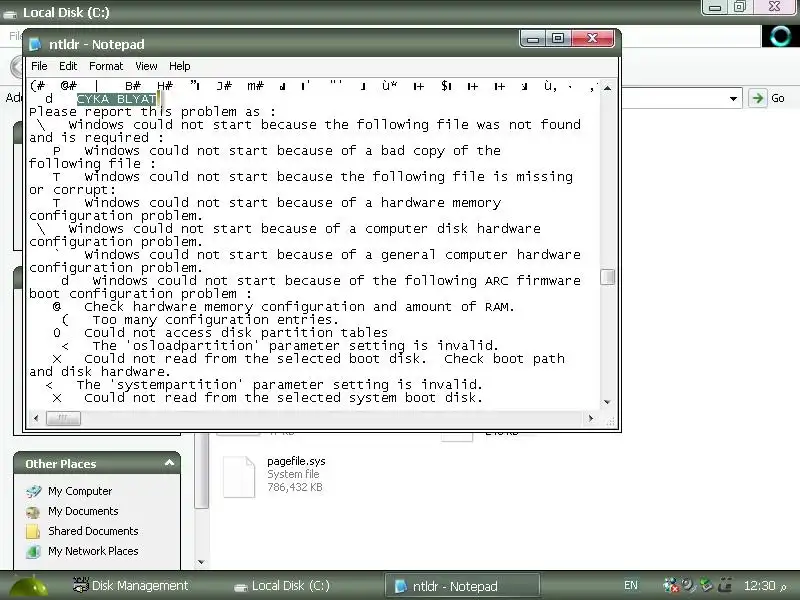Click the Notepad vertical scrollbar down arrow
The width and height of the screenshot is (800, 600).
pyautogui.click(x=607, y=402)
